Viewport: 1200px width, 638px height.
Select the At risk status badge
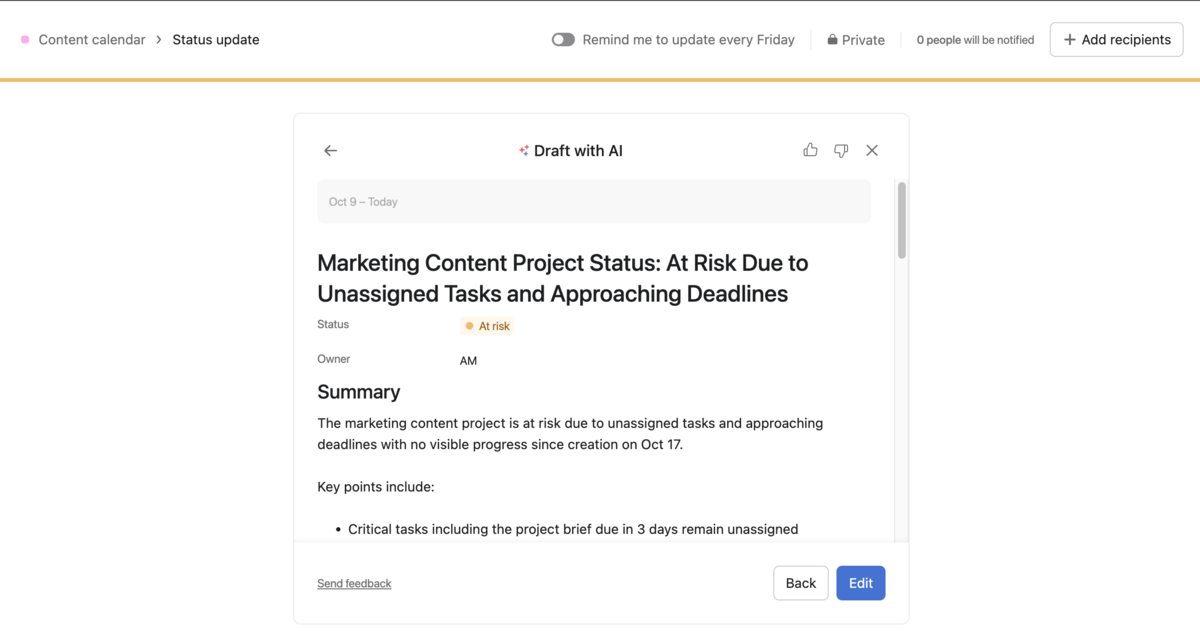487,325
